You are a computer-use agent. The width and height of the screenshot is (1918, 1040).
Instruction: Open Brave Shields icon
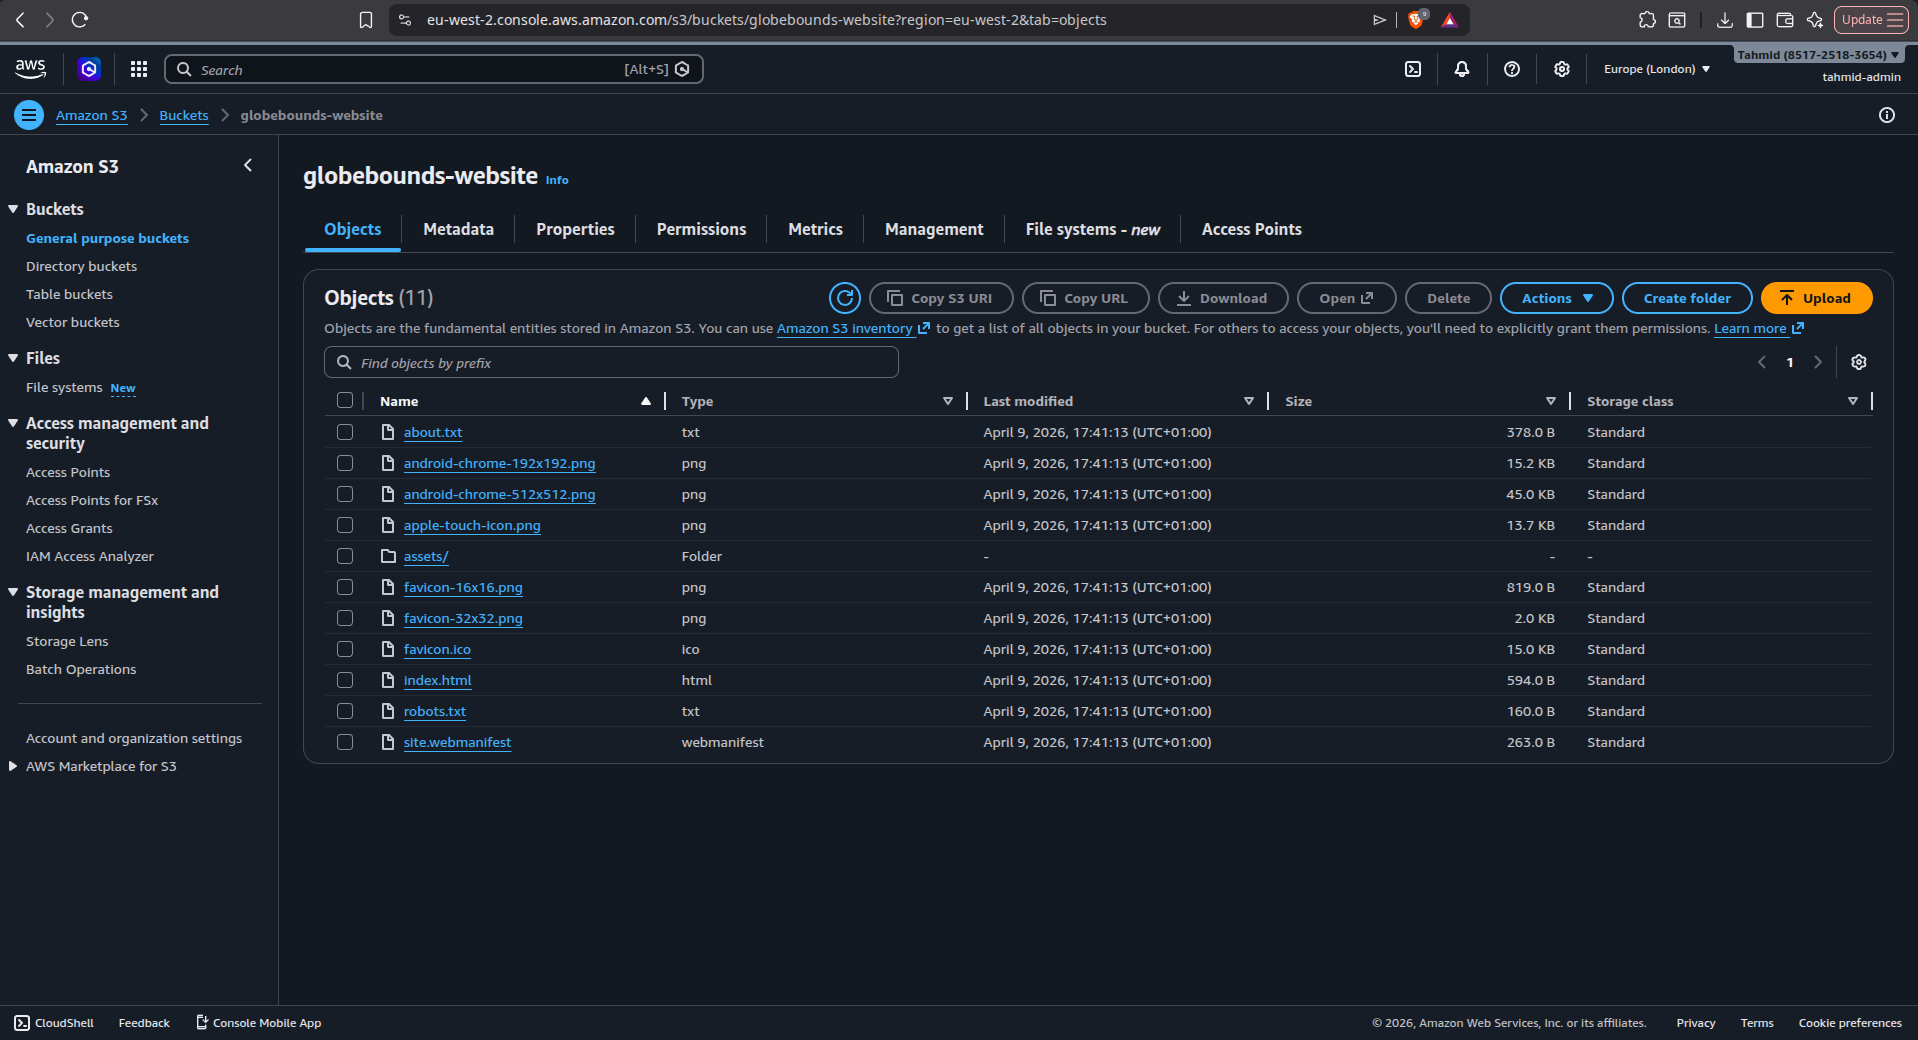click(1416, 19)
